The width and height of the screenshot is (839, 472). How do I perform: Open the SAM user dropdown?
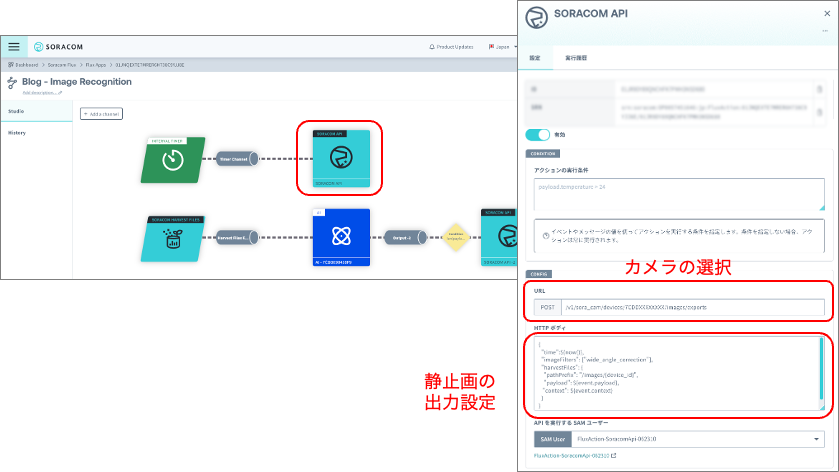tap(698, 439)
